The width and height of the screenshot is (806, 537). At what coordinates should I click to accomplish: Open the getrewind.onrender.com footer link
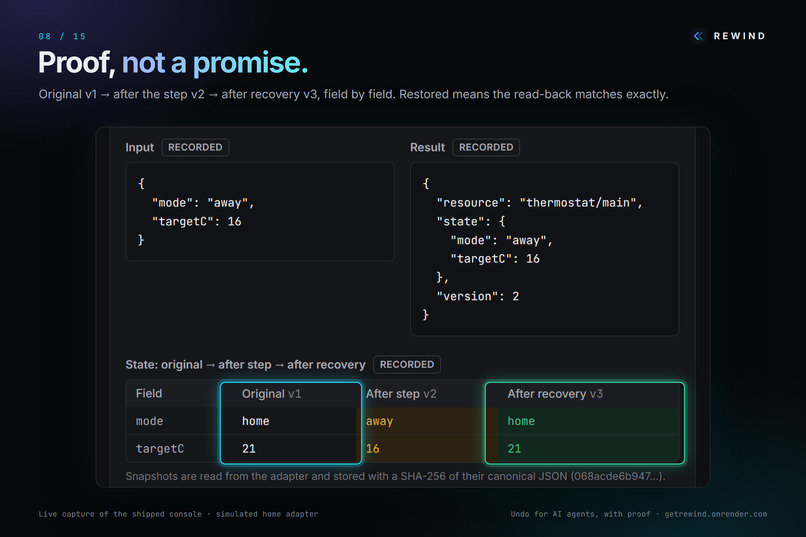(716, 514)
